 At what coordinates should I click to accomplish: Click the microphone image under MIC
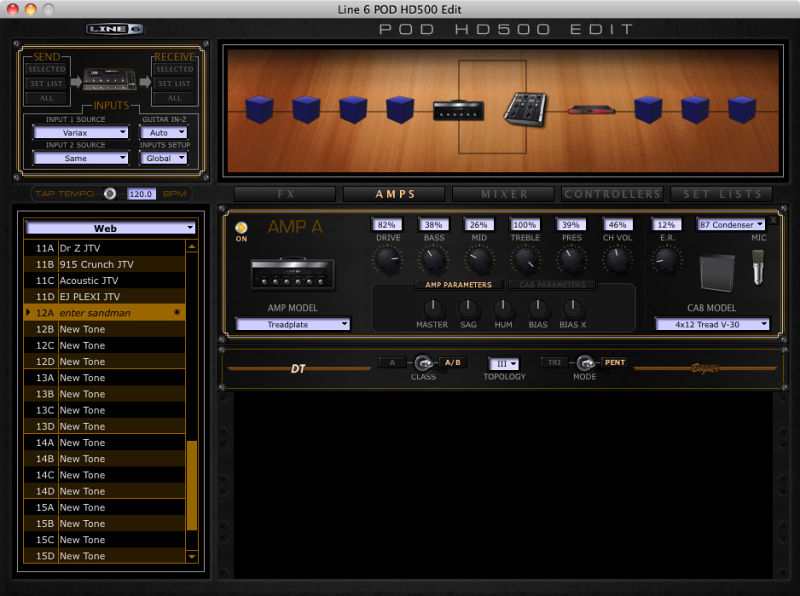[758, 267]
